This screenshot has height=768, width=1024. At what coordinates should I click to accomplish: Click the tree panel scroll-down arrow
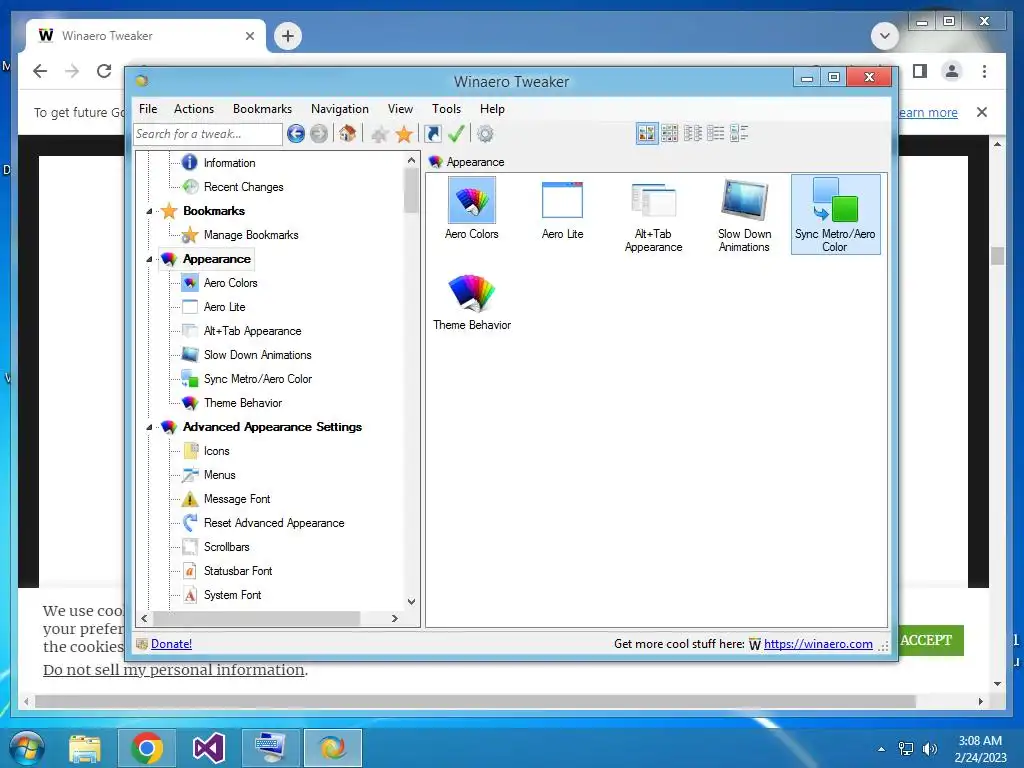[411, 601]
